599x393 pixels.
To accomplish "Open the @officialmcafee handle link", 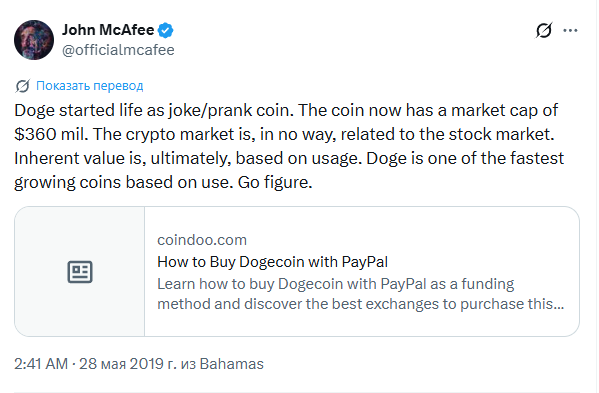I will (118, 50).
